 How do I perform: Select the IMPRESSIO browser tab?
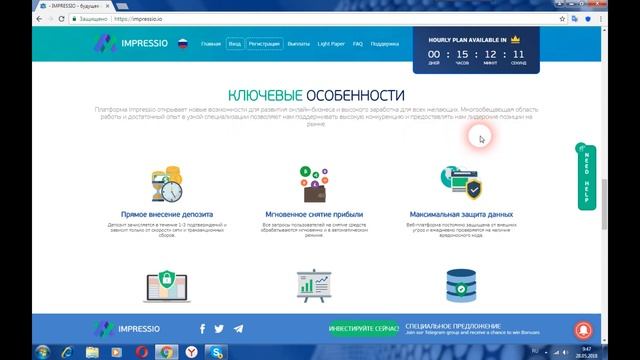[x=73, y=6]
